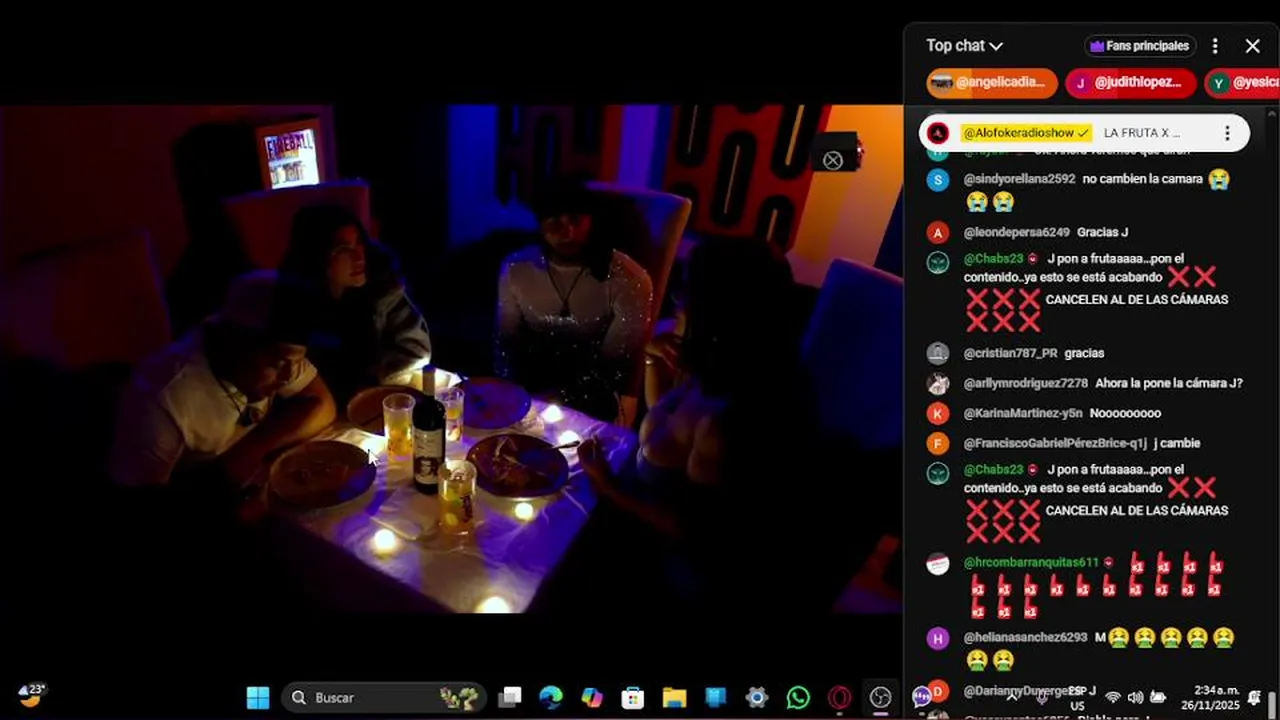The image size is (1280, 720).
Task: Open Opera browser from the taskbar
Action: pyautogui.click(x=839, y=697)
